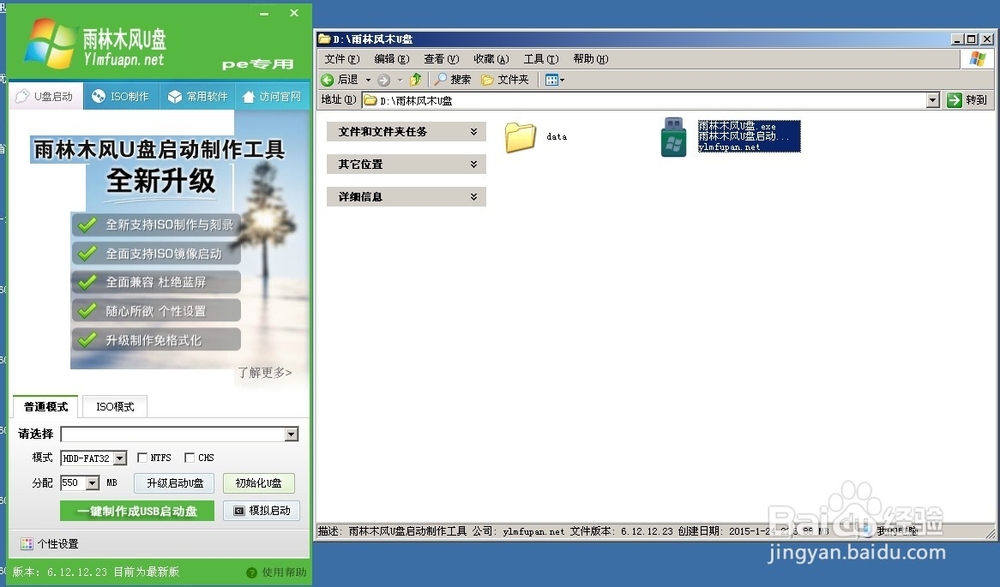Enable the CHS checkbox
Viewport: 1000px width, 587px height.
(187, 457)
